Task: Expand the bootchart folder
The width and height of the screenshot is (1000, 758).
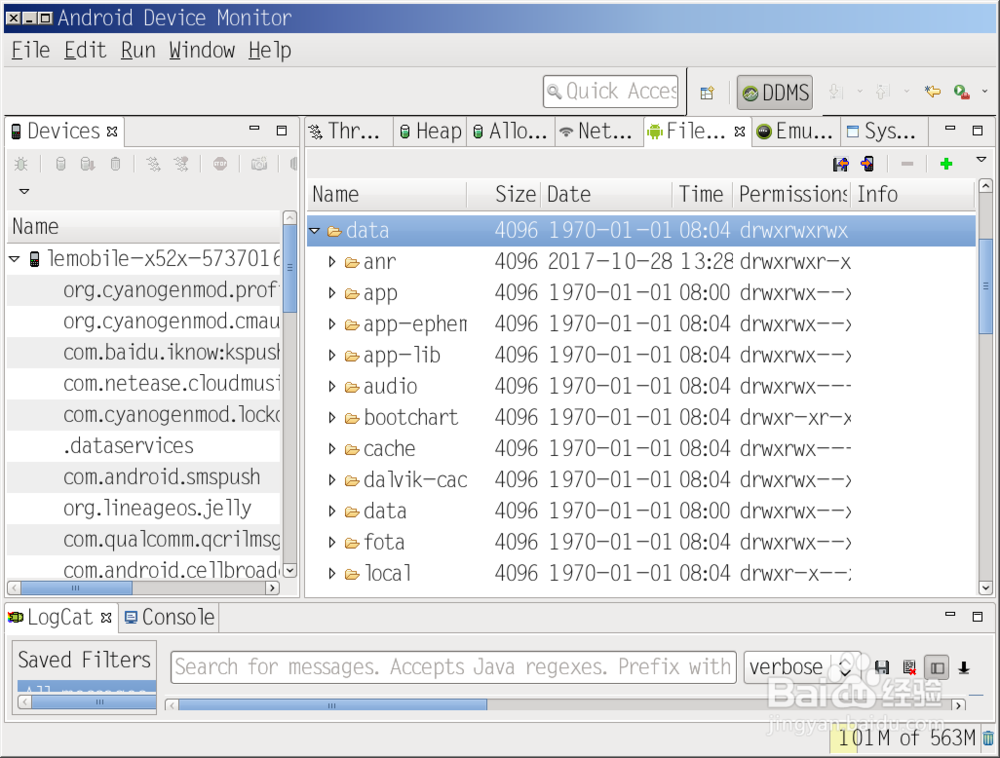Action: pos(332,418)
